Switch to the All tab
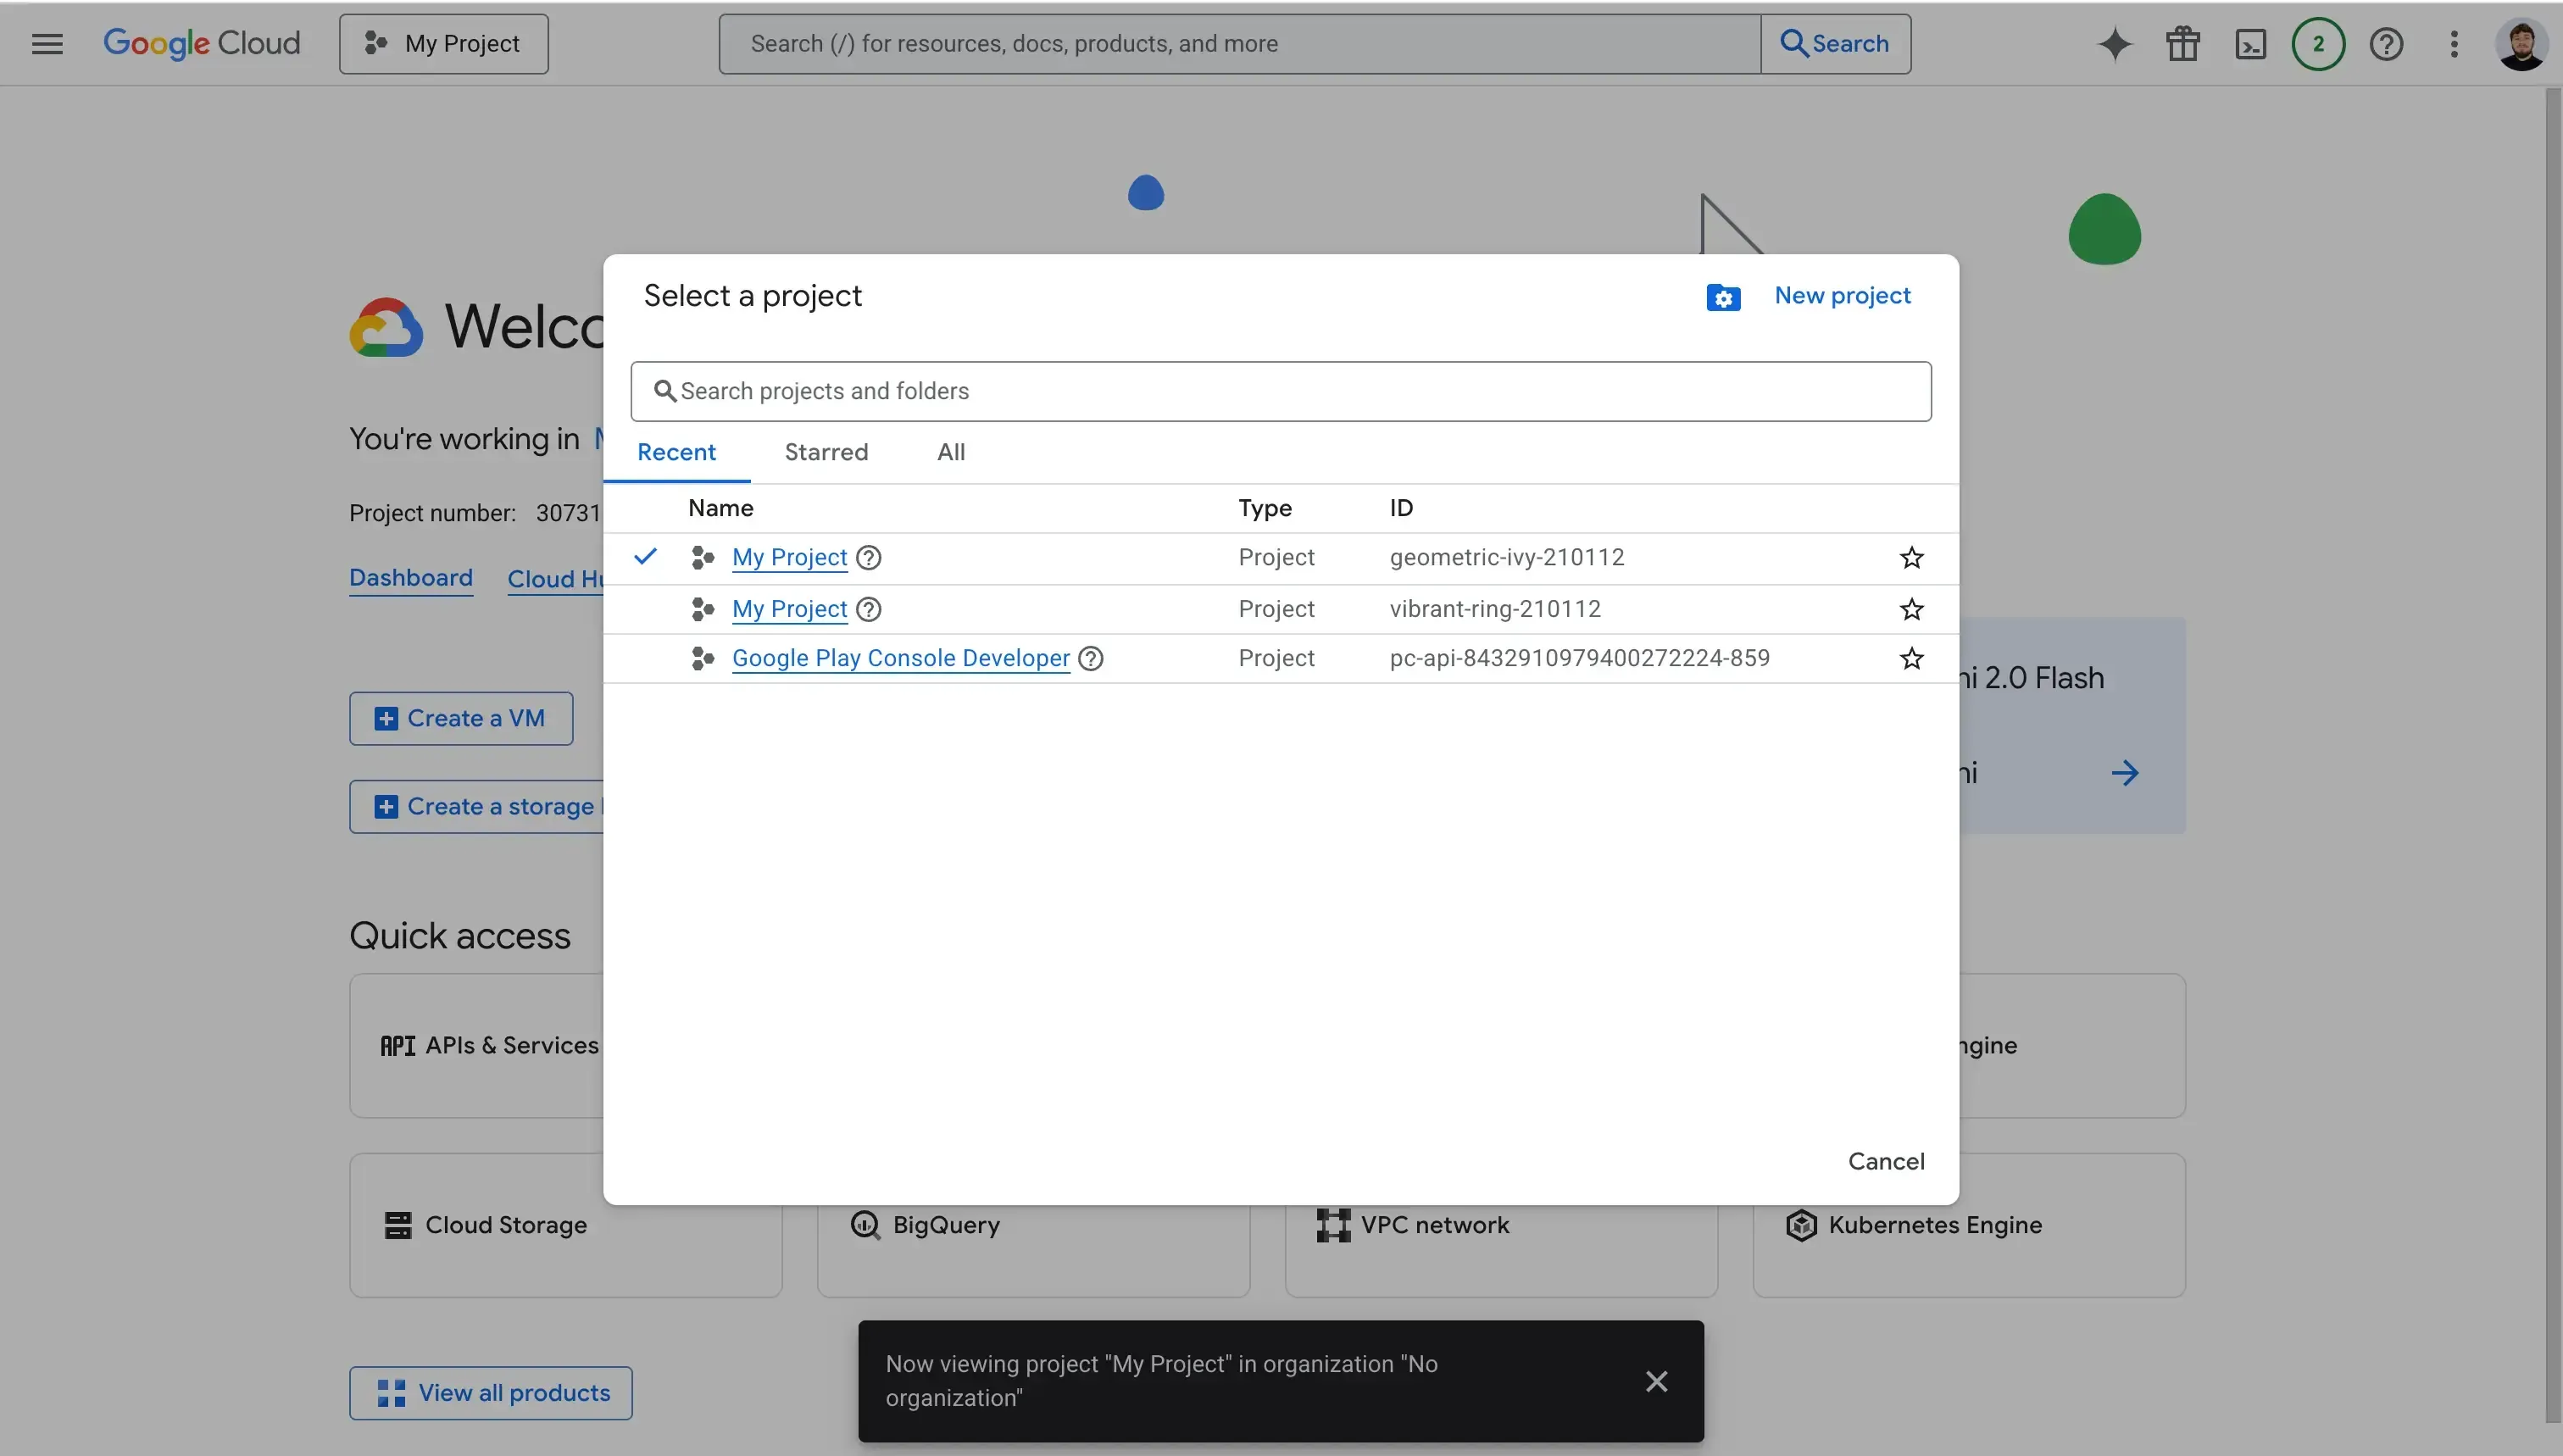2563x1456 pixels. (950, 452)
